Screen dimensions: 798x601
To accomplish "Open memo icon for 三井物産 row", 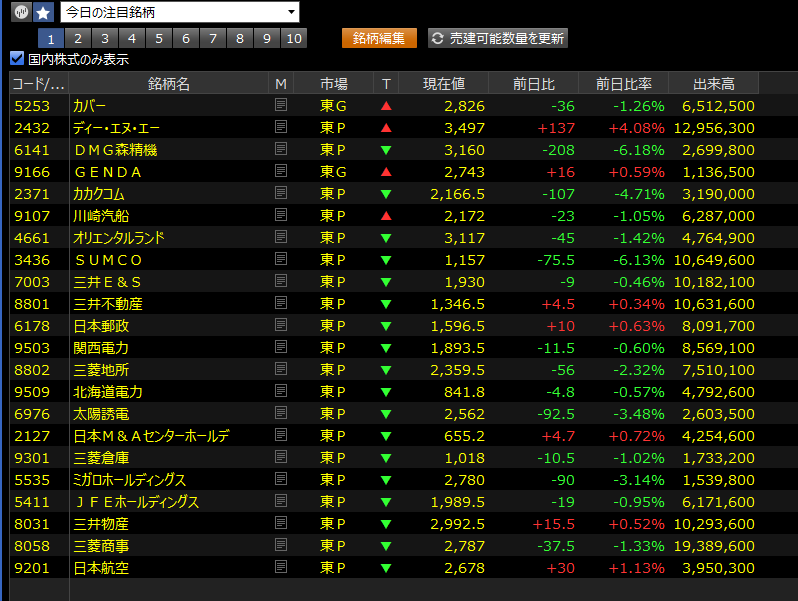I will click(x=281, y=523).
